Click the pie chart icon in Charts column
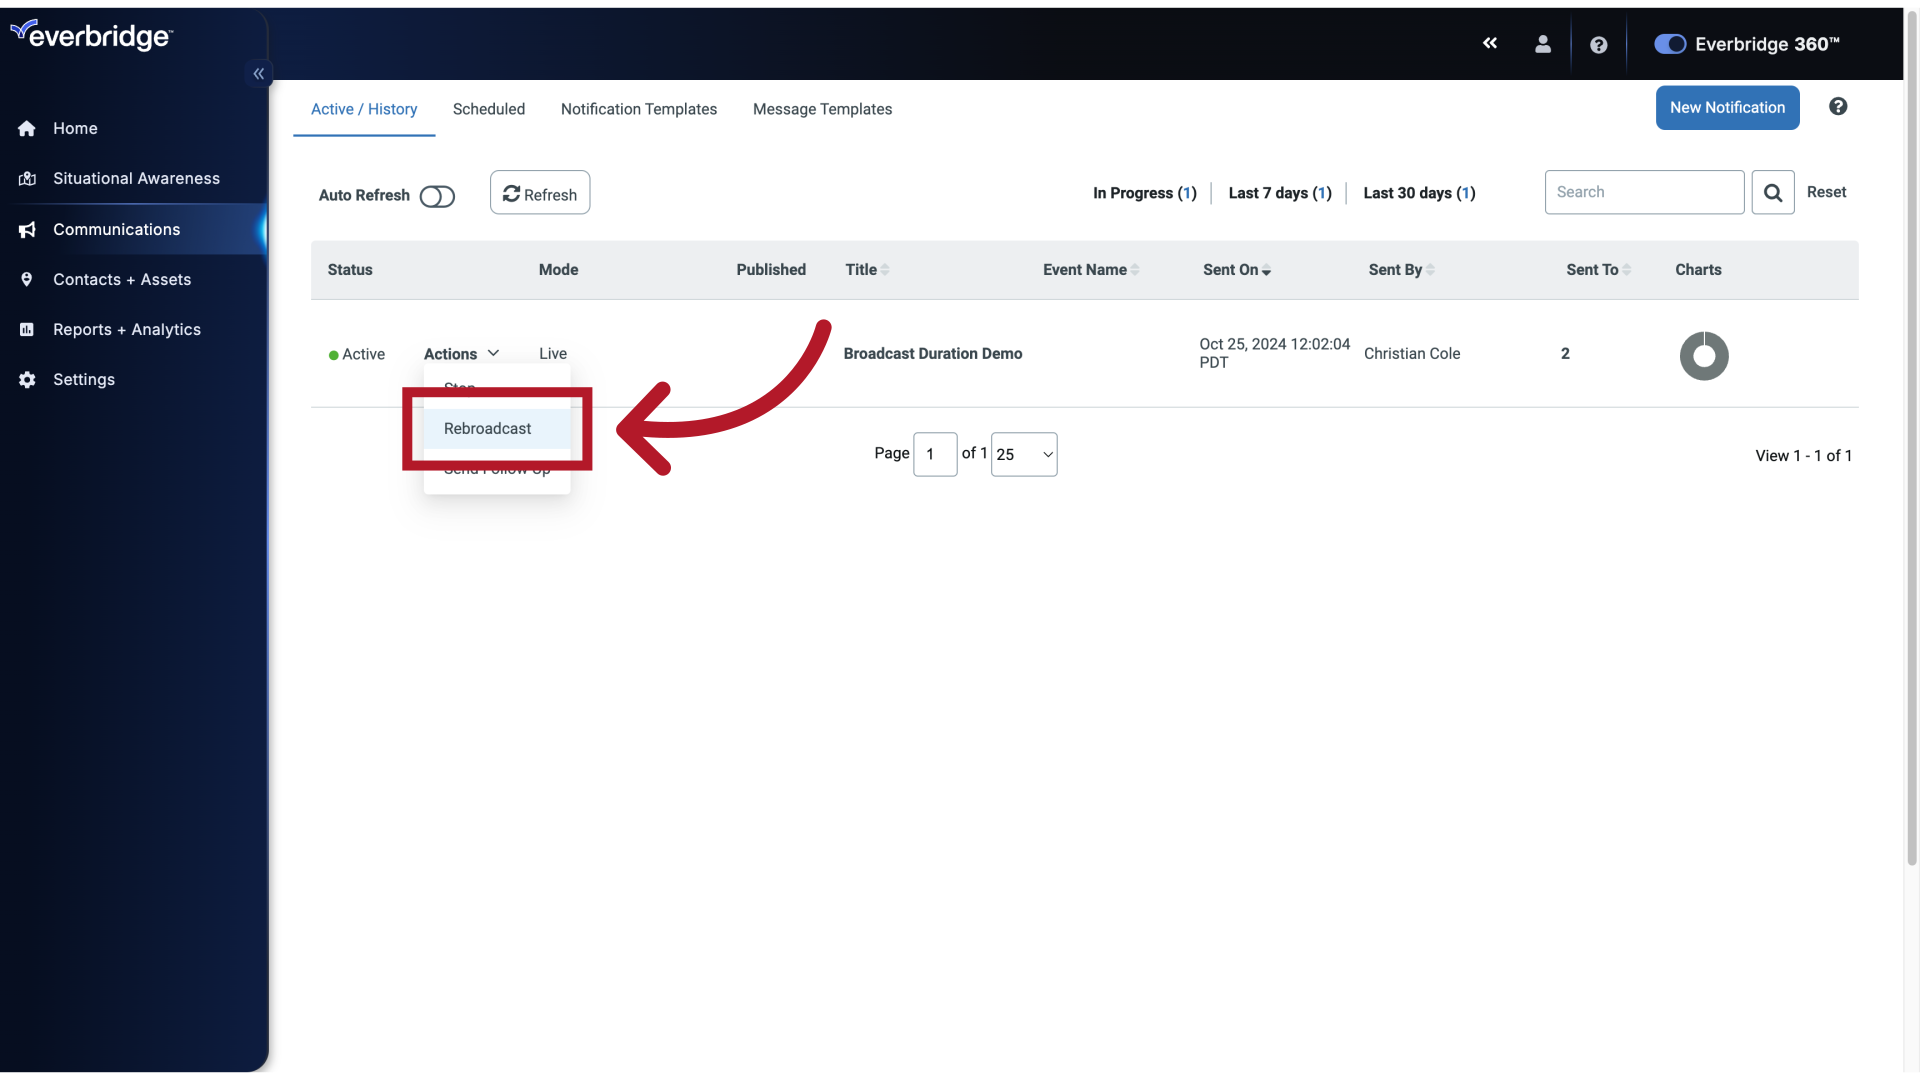1920x1080 pixels. (x=1704, y=353)
